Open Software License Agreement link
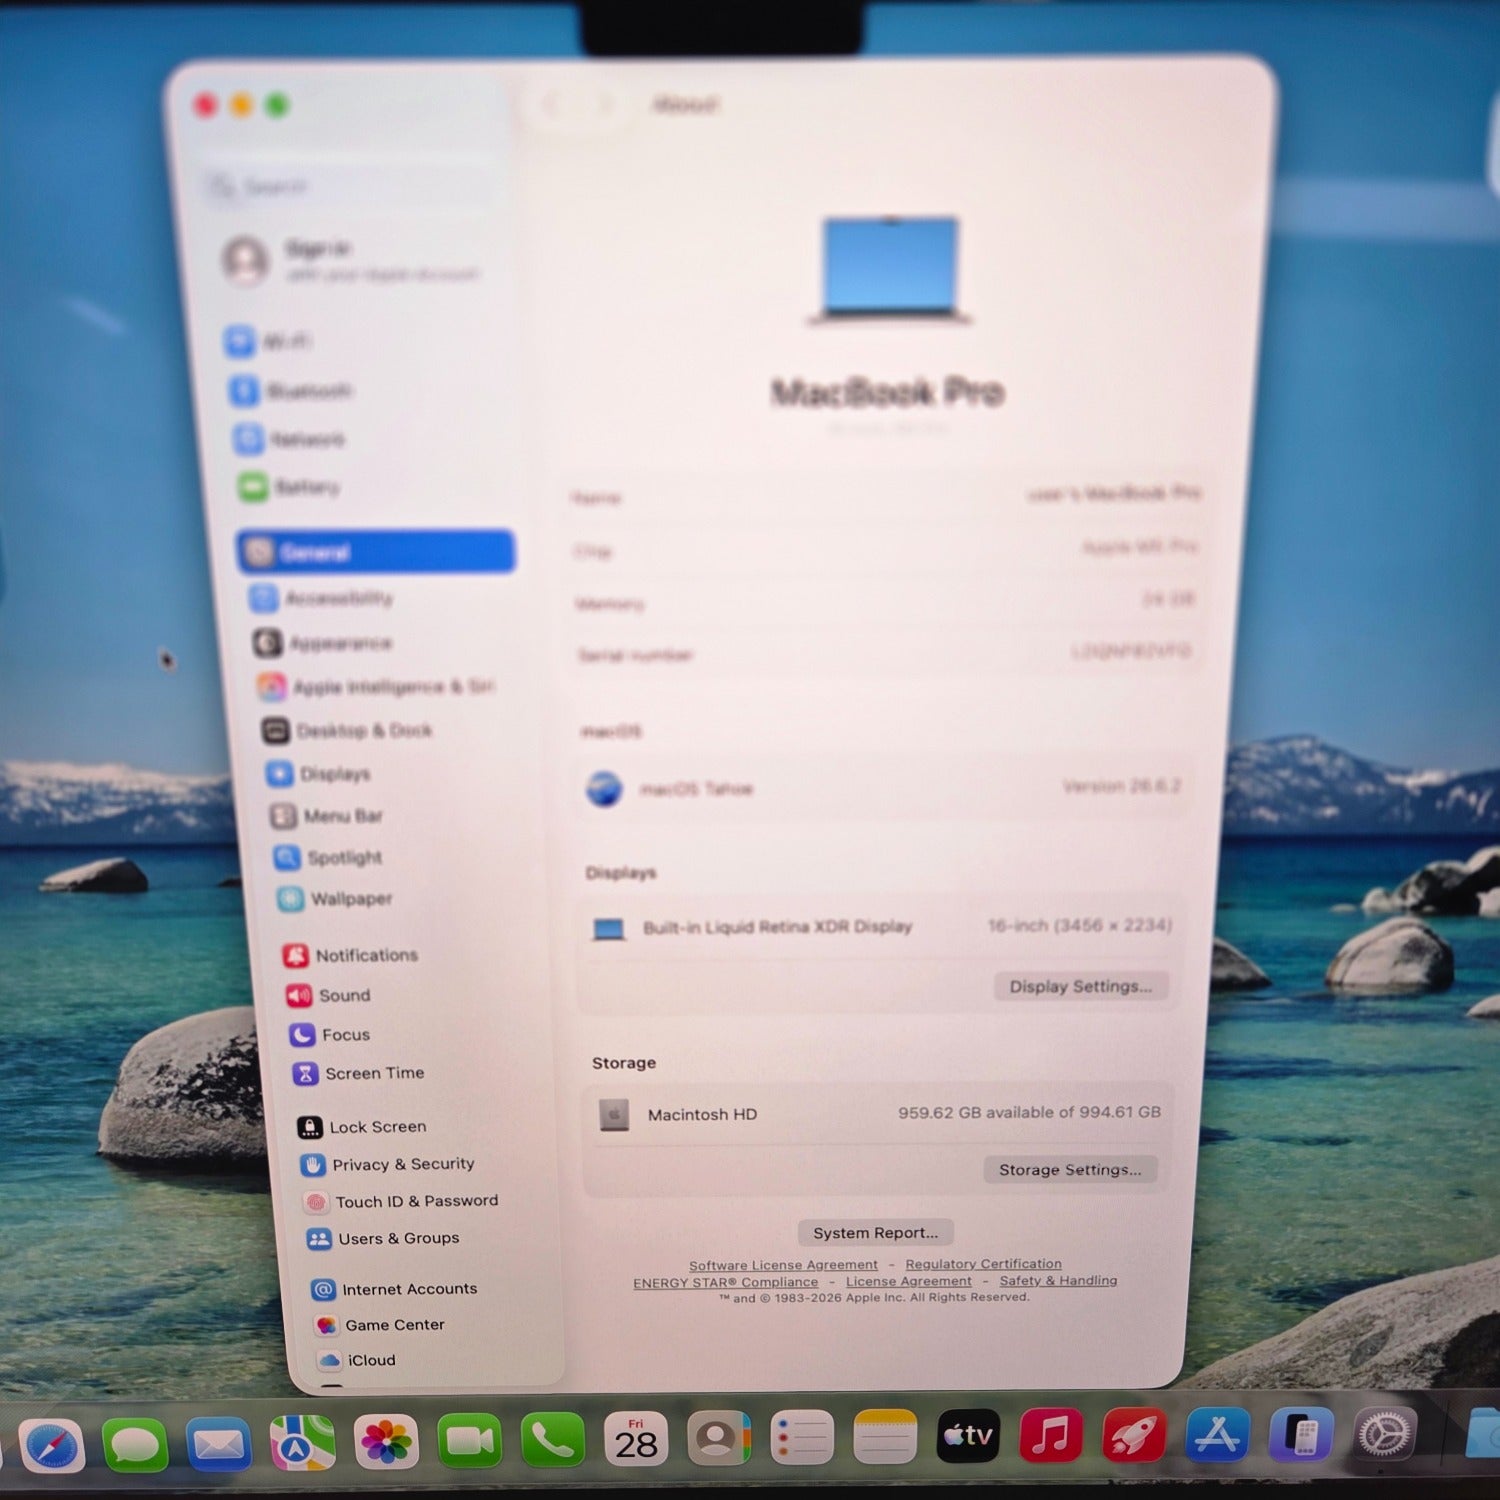The height and width of the screenshot is (1500, 1500). (x=783, y=1265)
